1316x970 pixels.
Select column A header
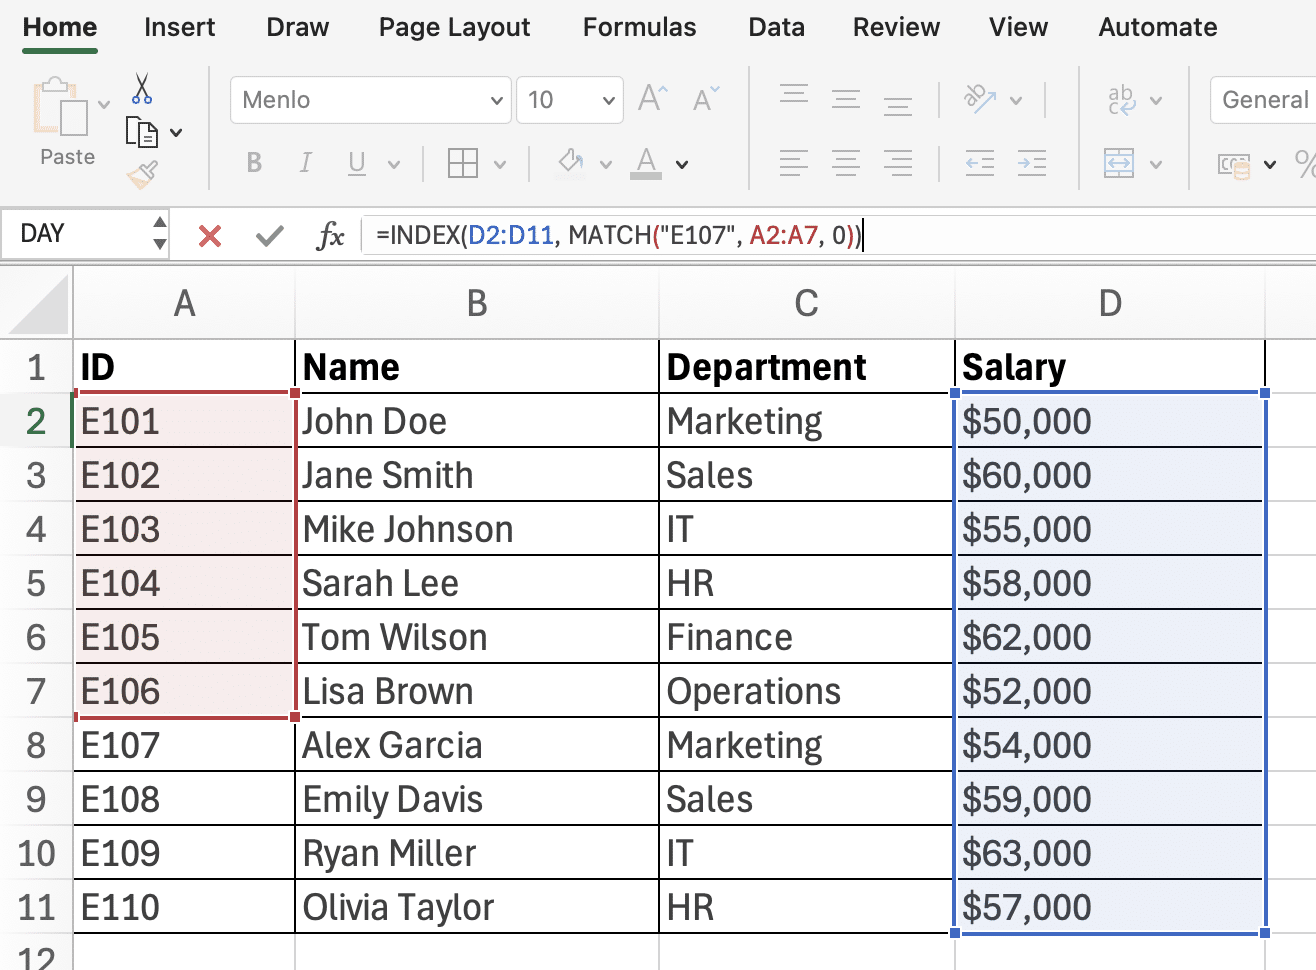(184, 303)
